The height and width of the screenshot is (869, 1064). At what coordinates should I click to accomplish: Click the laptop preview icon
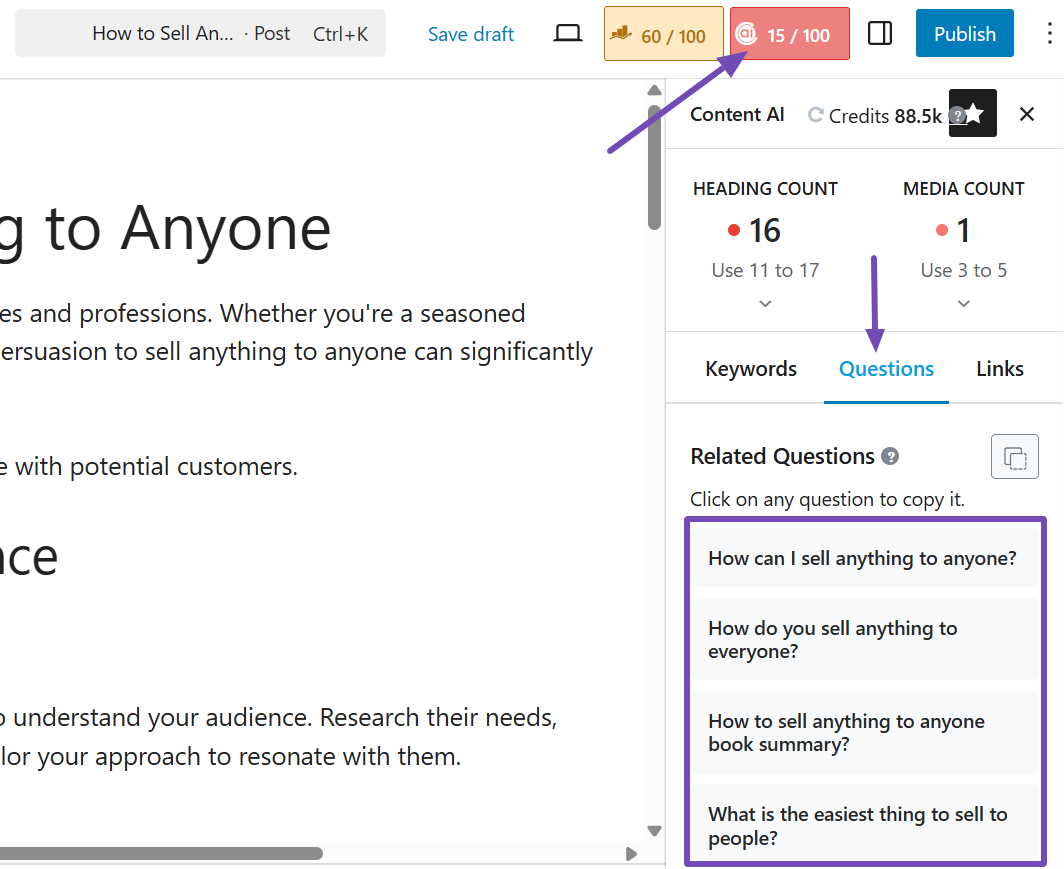coord(568,34)
